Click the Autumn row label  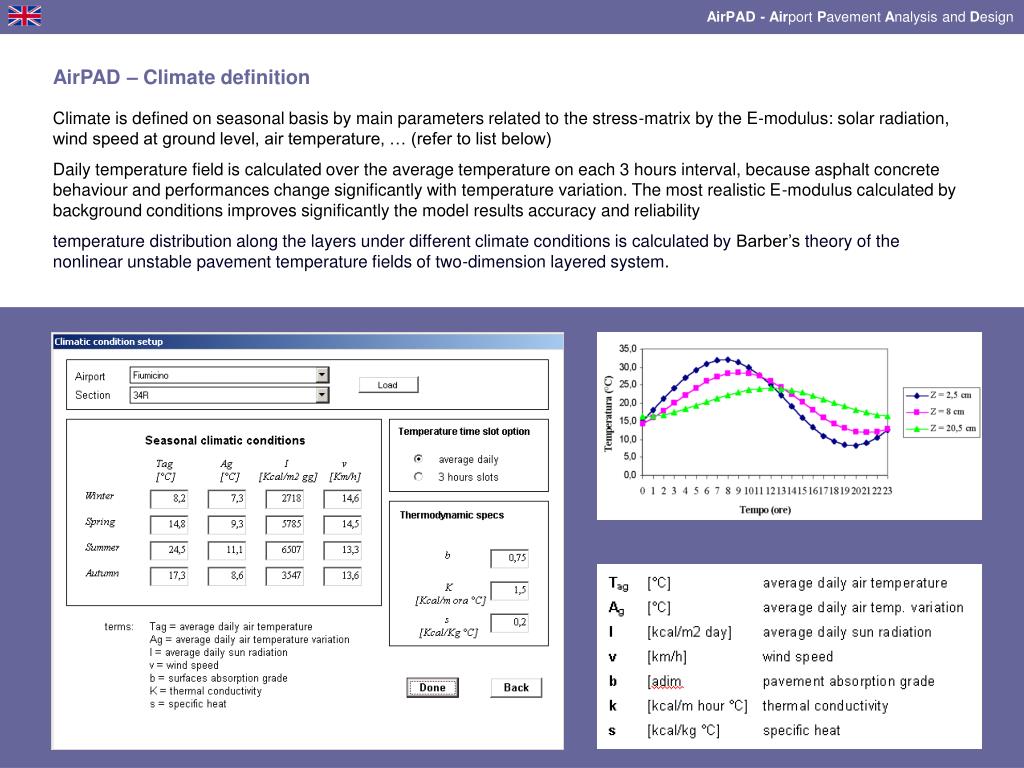tap(102, 573)
